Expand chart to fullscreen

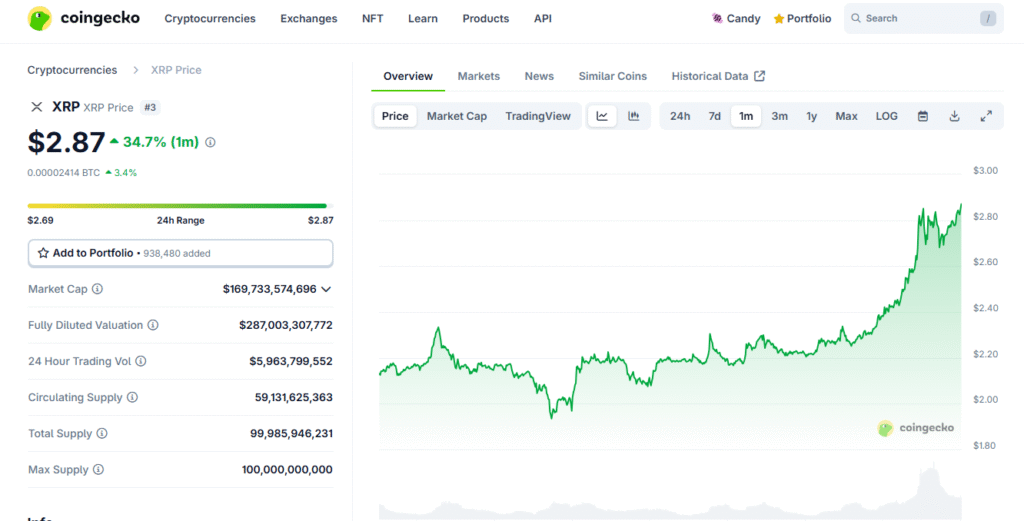tap(986, 116)
